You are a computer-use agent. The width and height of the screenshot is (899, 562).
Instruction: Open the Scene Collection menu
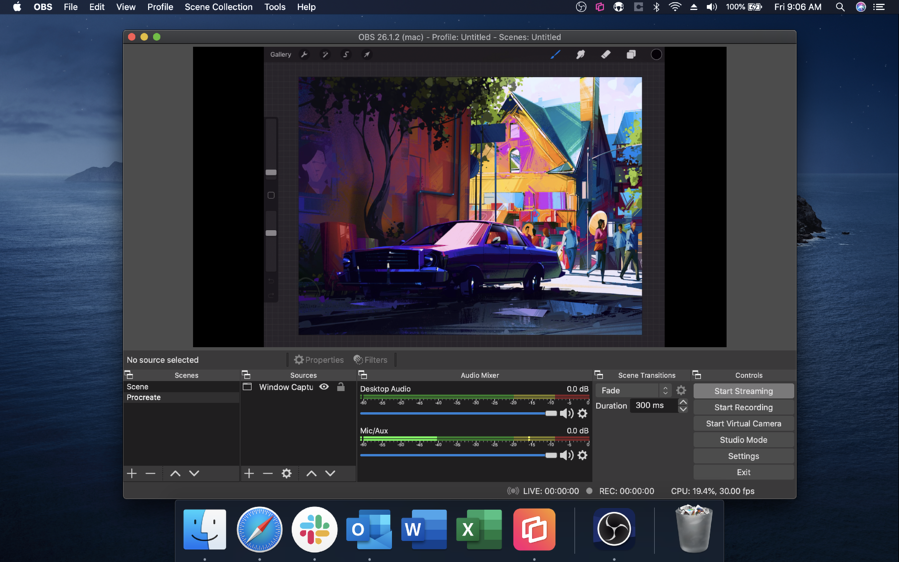pos(218,7)
